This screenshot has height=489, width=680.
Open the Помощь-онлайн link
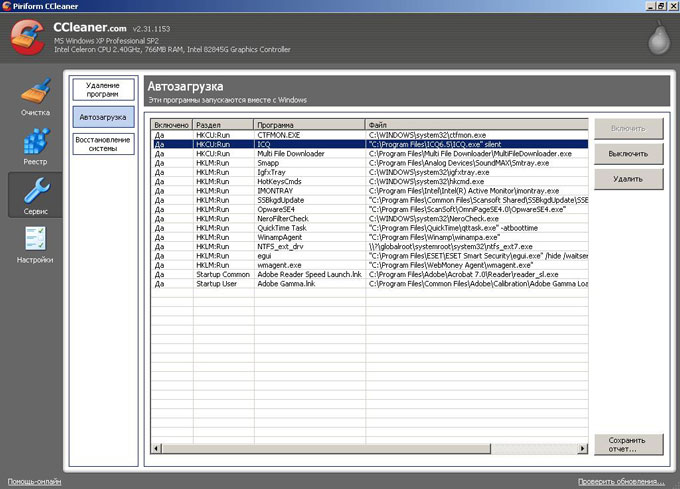tap(35, 482)
